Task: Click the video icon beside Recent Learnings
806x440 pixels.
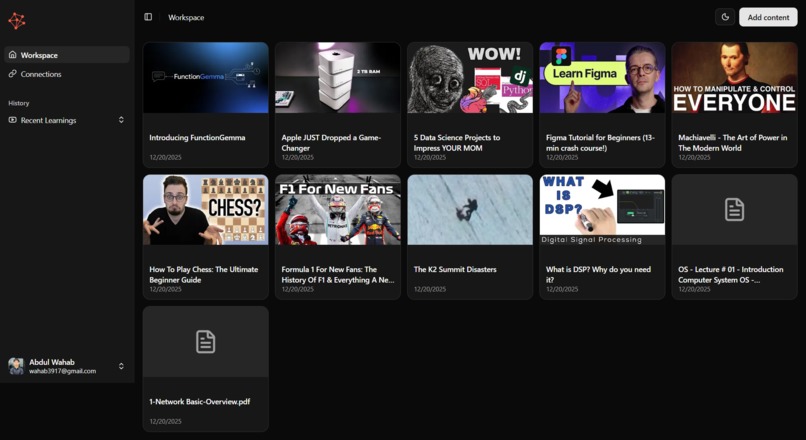Action: point(12,120)
